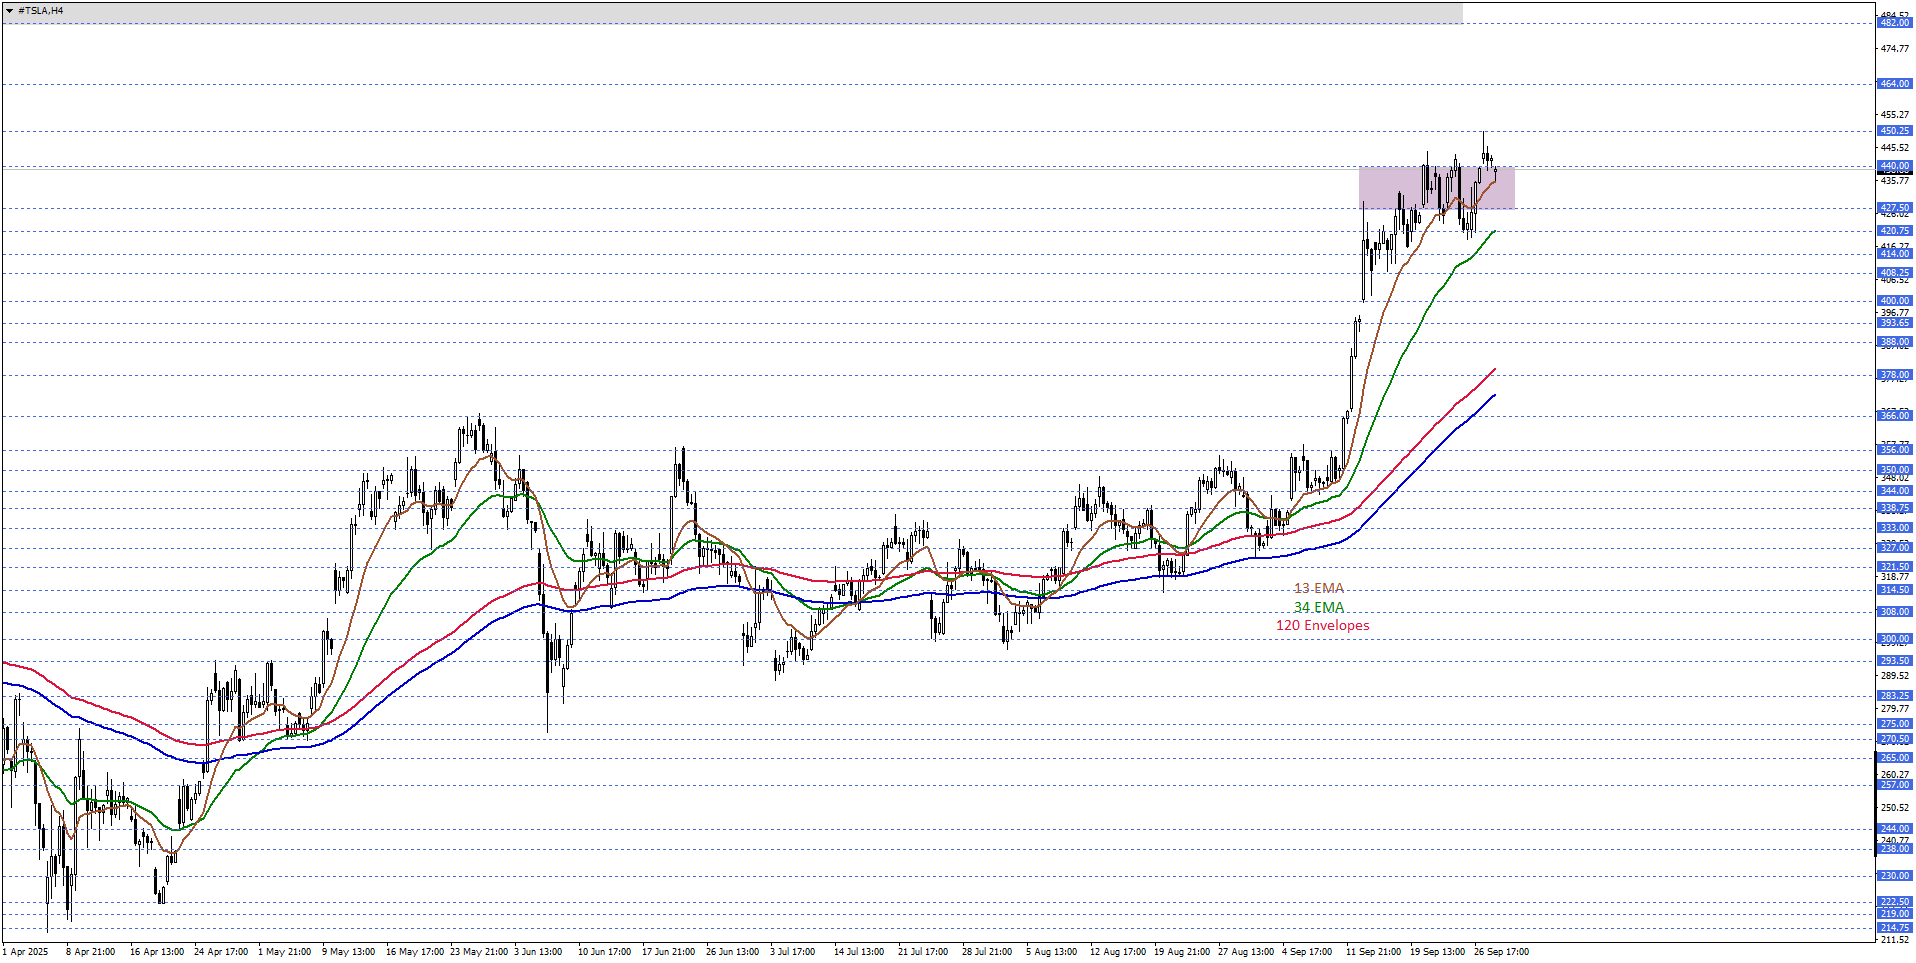Click the 283.25 price level tag
1916x963 pixels.
(1894, 695)
